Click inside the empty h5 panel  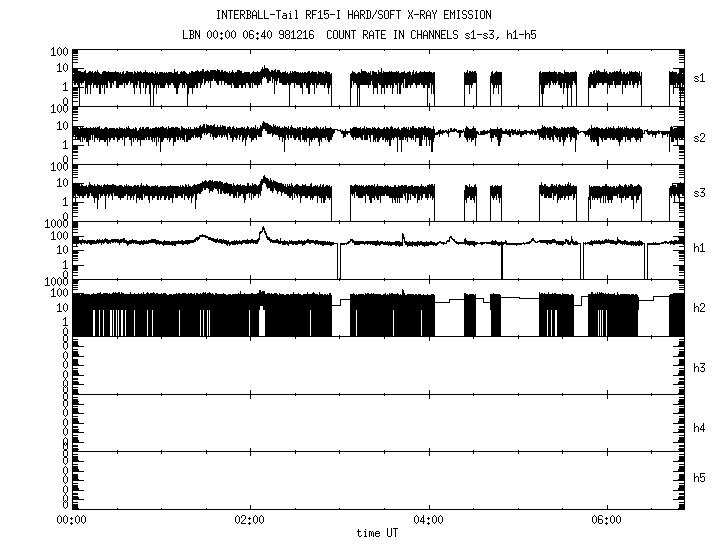380,481
